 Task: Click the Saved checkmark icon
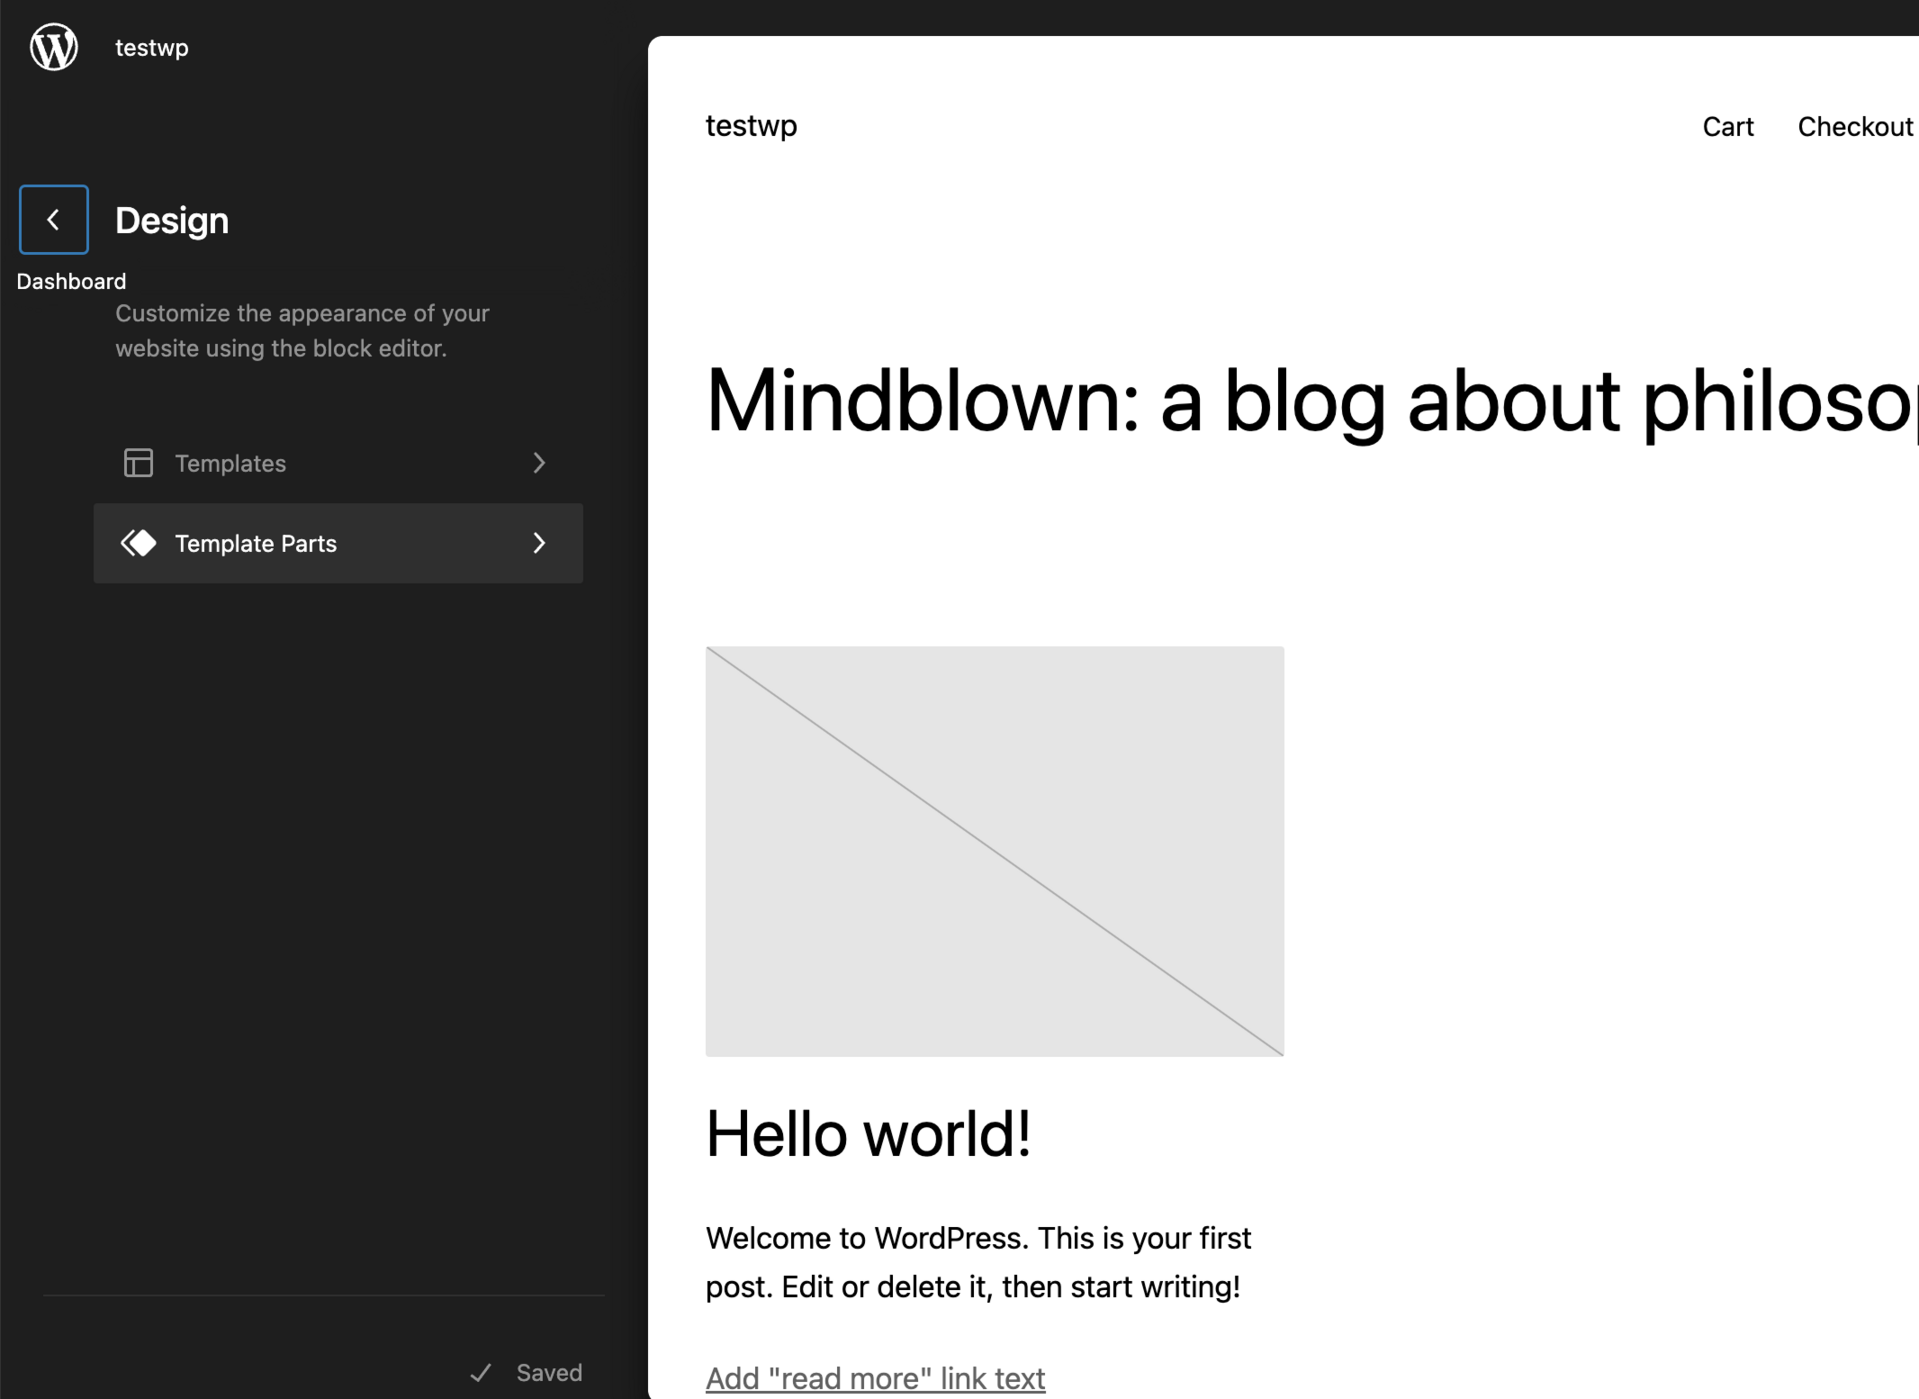481,1373
